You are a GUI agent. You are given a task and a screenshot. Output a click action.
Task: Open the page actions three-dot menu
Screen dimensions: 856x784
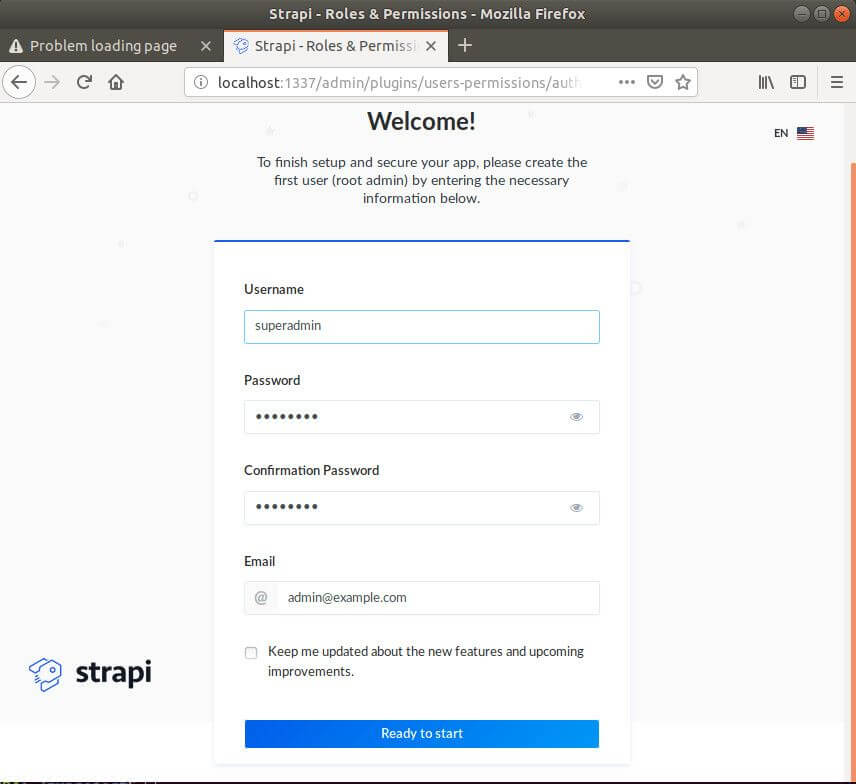(627, 82)
